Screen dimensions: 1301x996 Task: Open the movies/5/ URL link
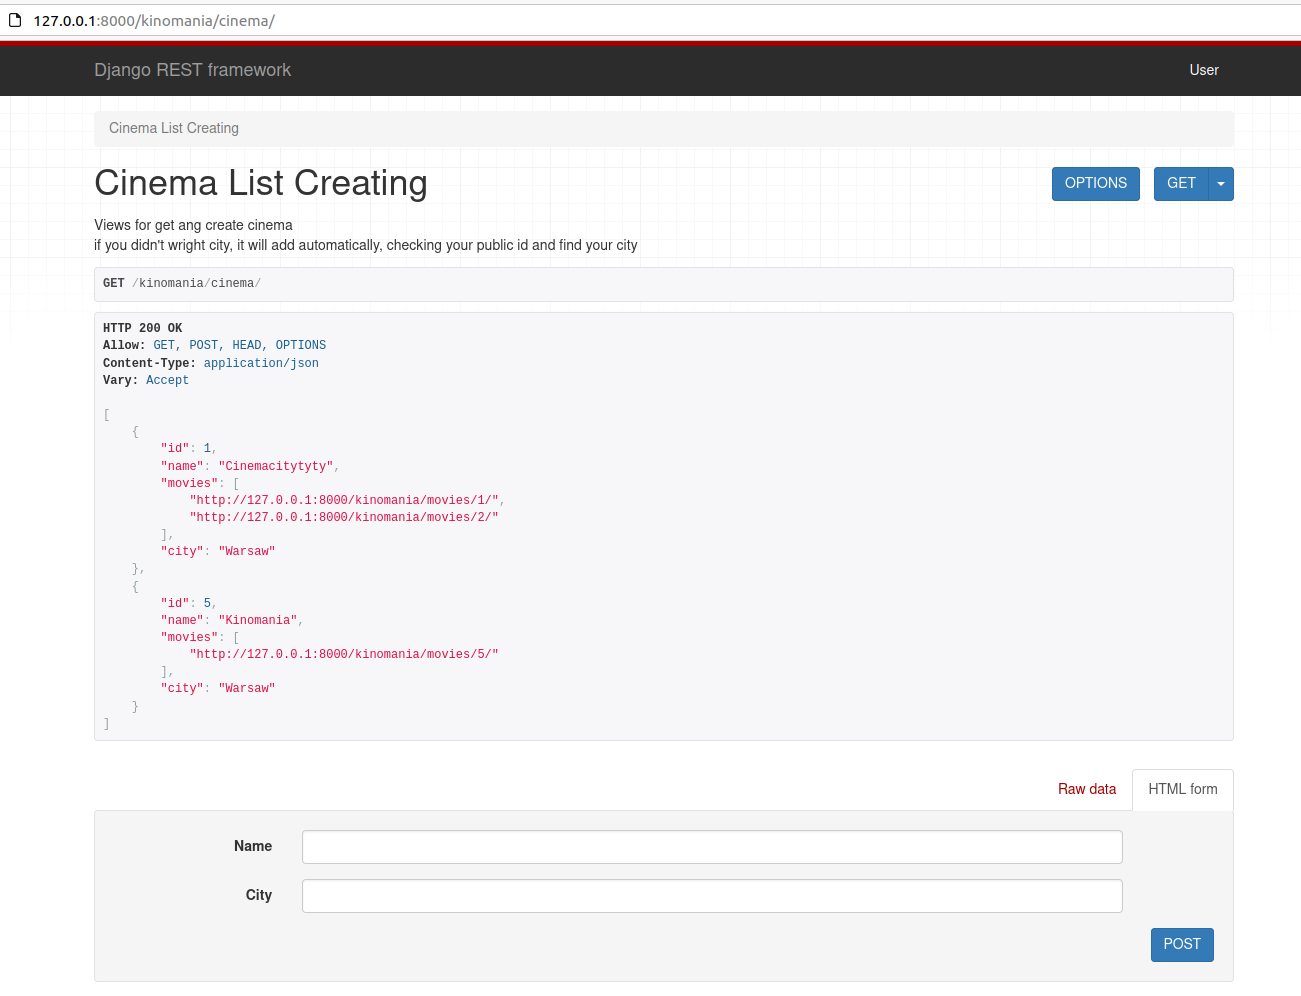point(344,654)
